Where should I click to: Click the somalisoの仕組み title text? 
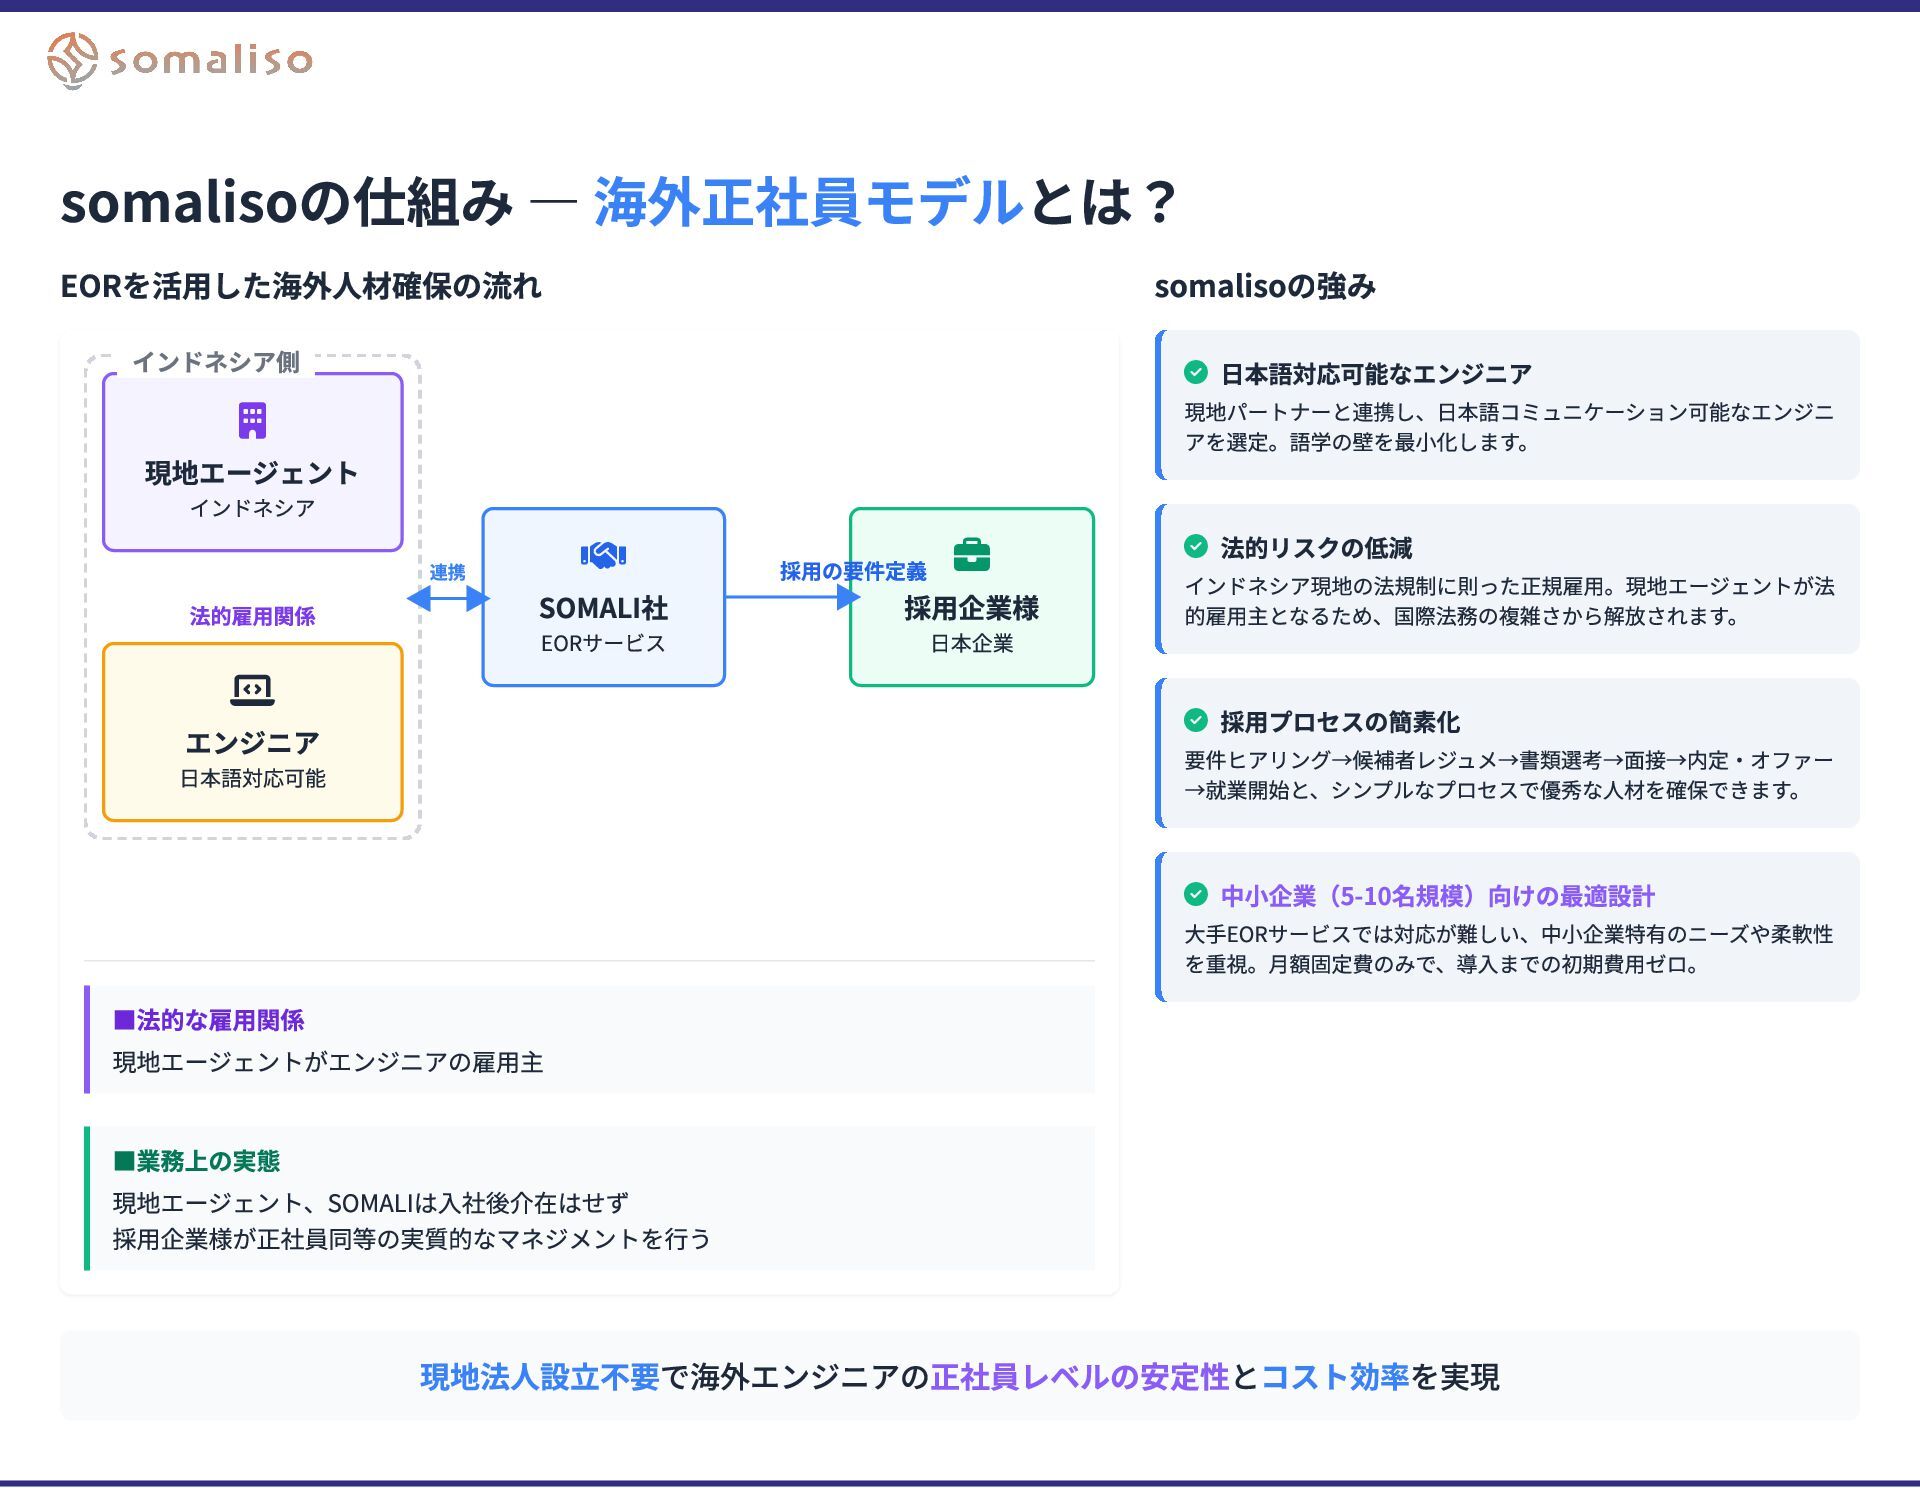pyautogui.click(x=286, y=201)
